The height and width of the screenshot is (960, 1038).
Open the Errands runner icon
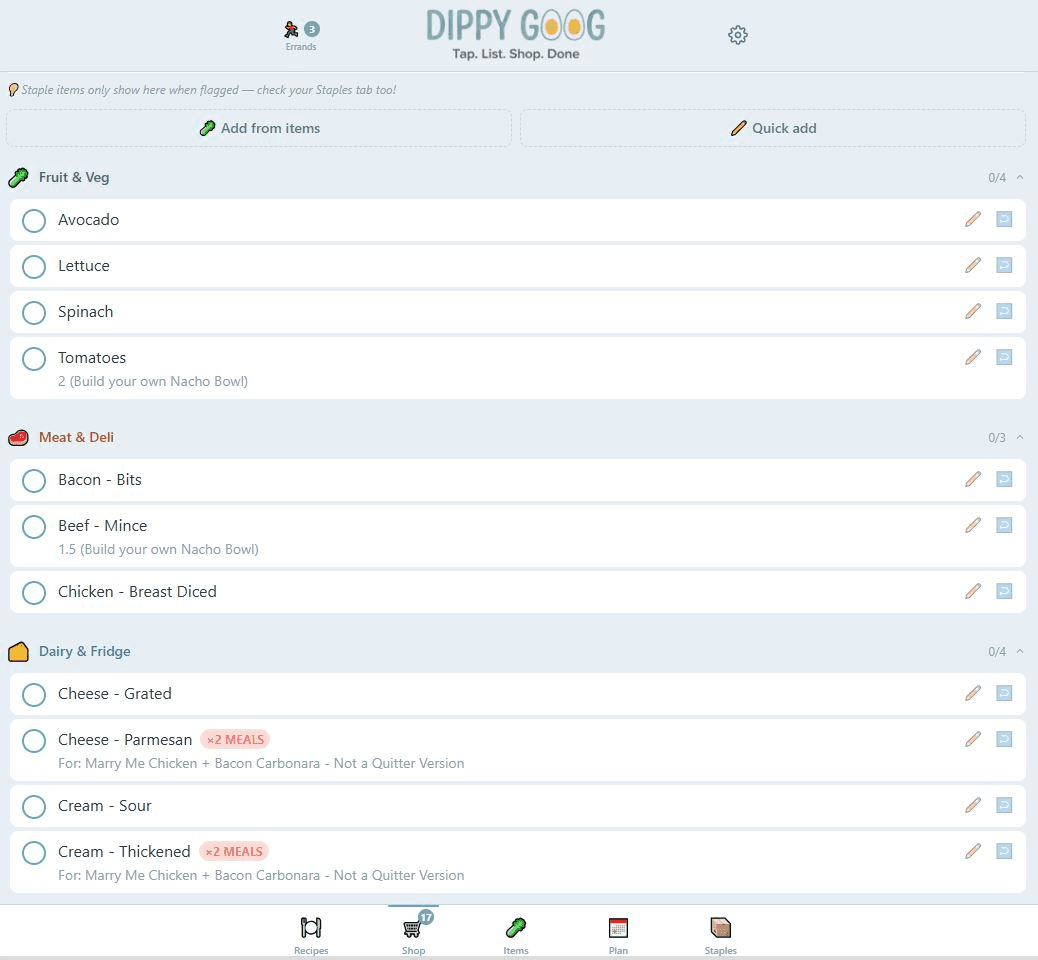[x=292, y=30]
